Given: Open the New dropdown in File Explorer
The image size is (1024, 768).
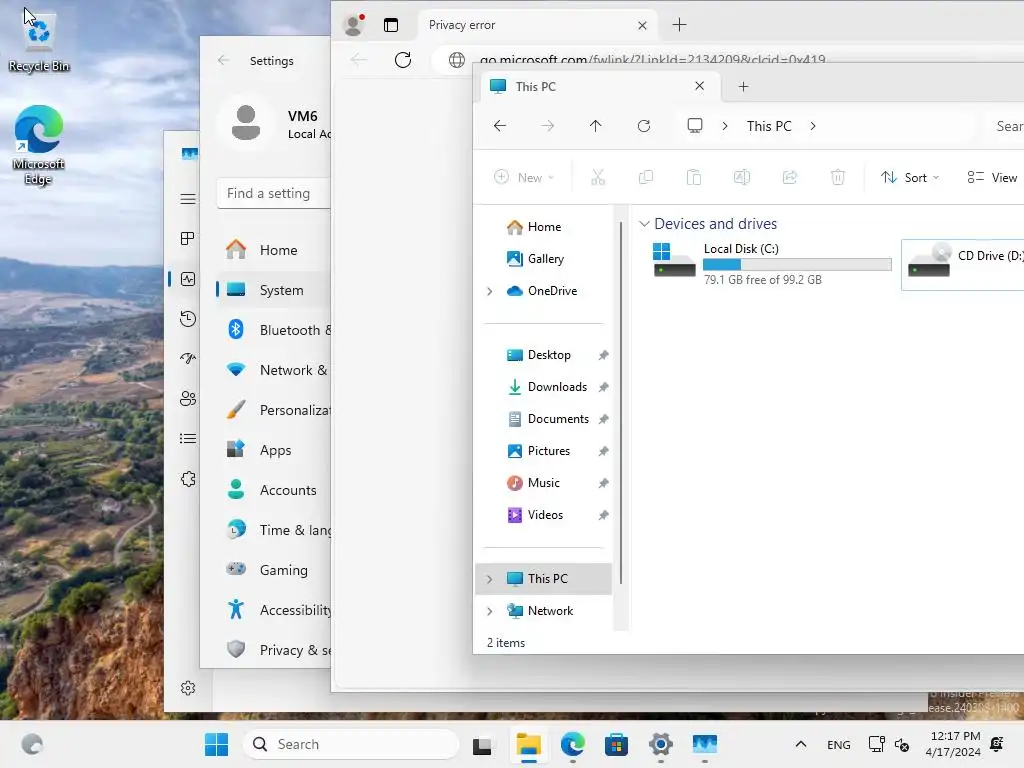Looking at the screenshot, I should (x=524, y=177).
